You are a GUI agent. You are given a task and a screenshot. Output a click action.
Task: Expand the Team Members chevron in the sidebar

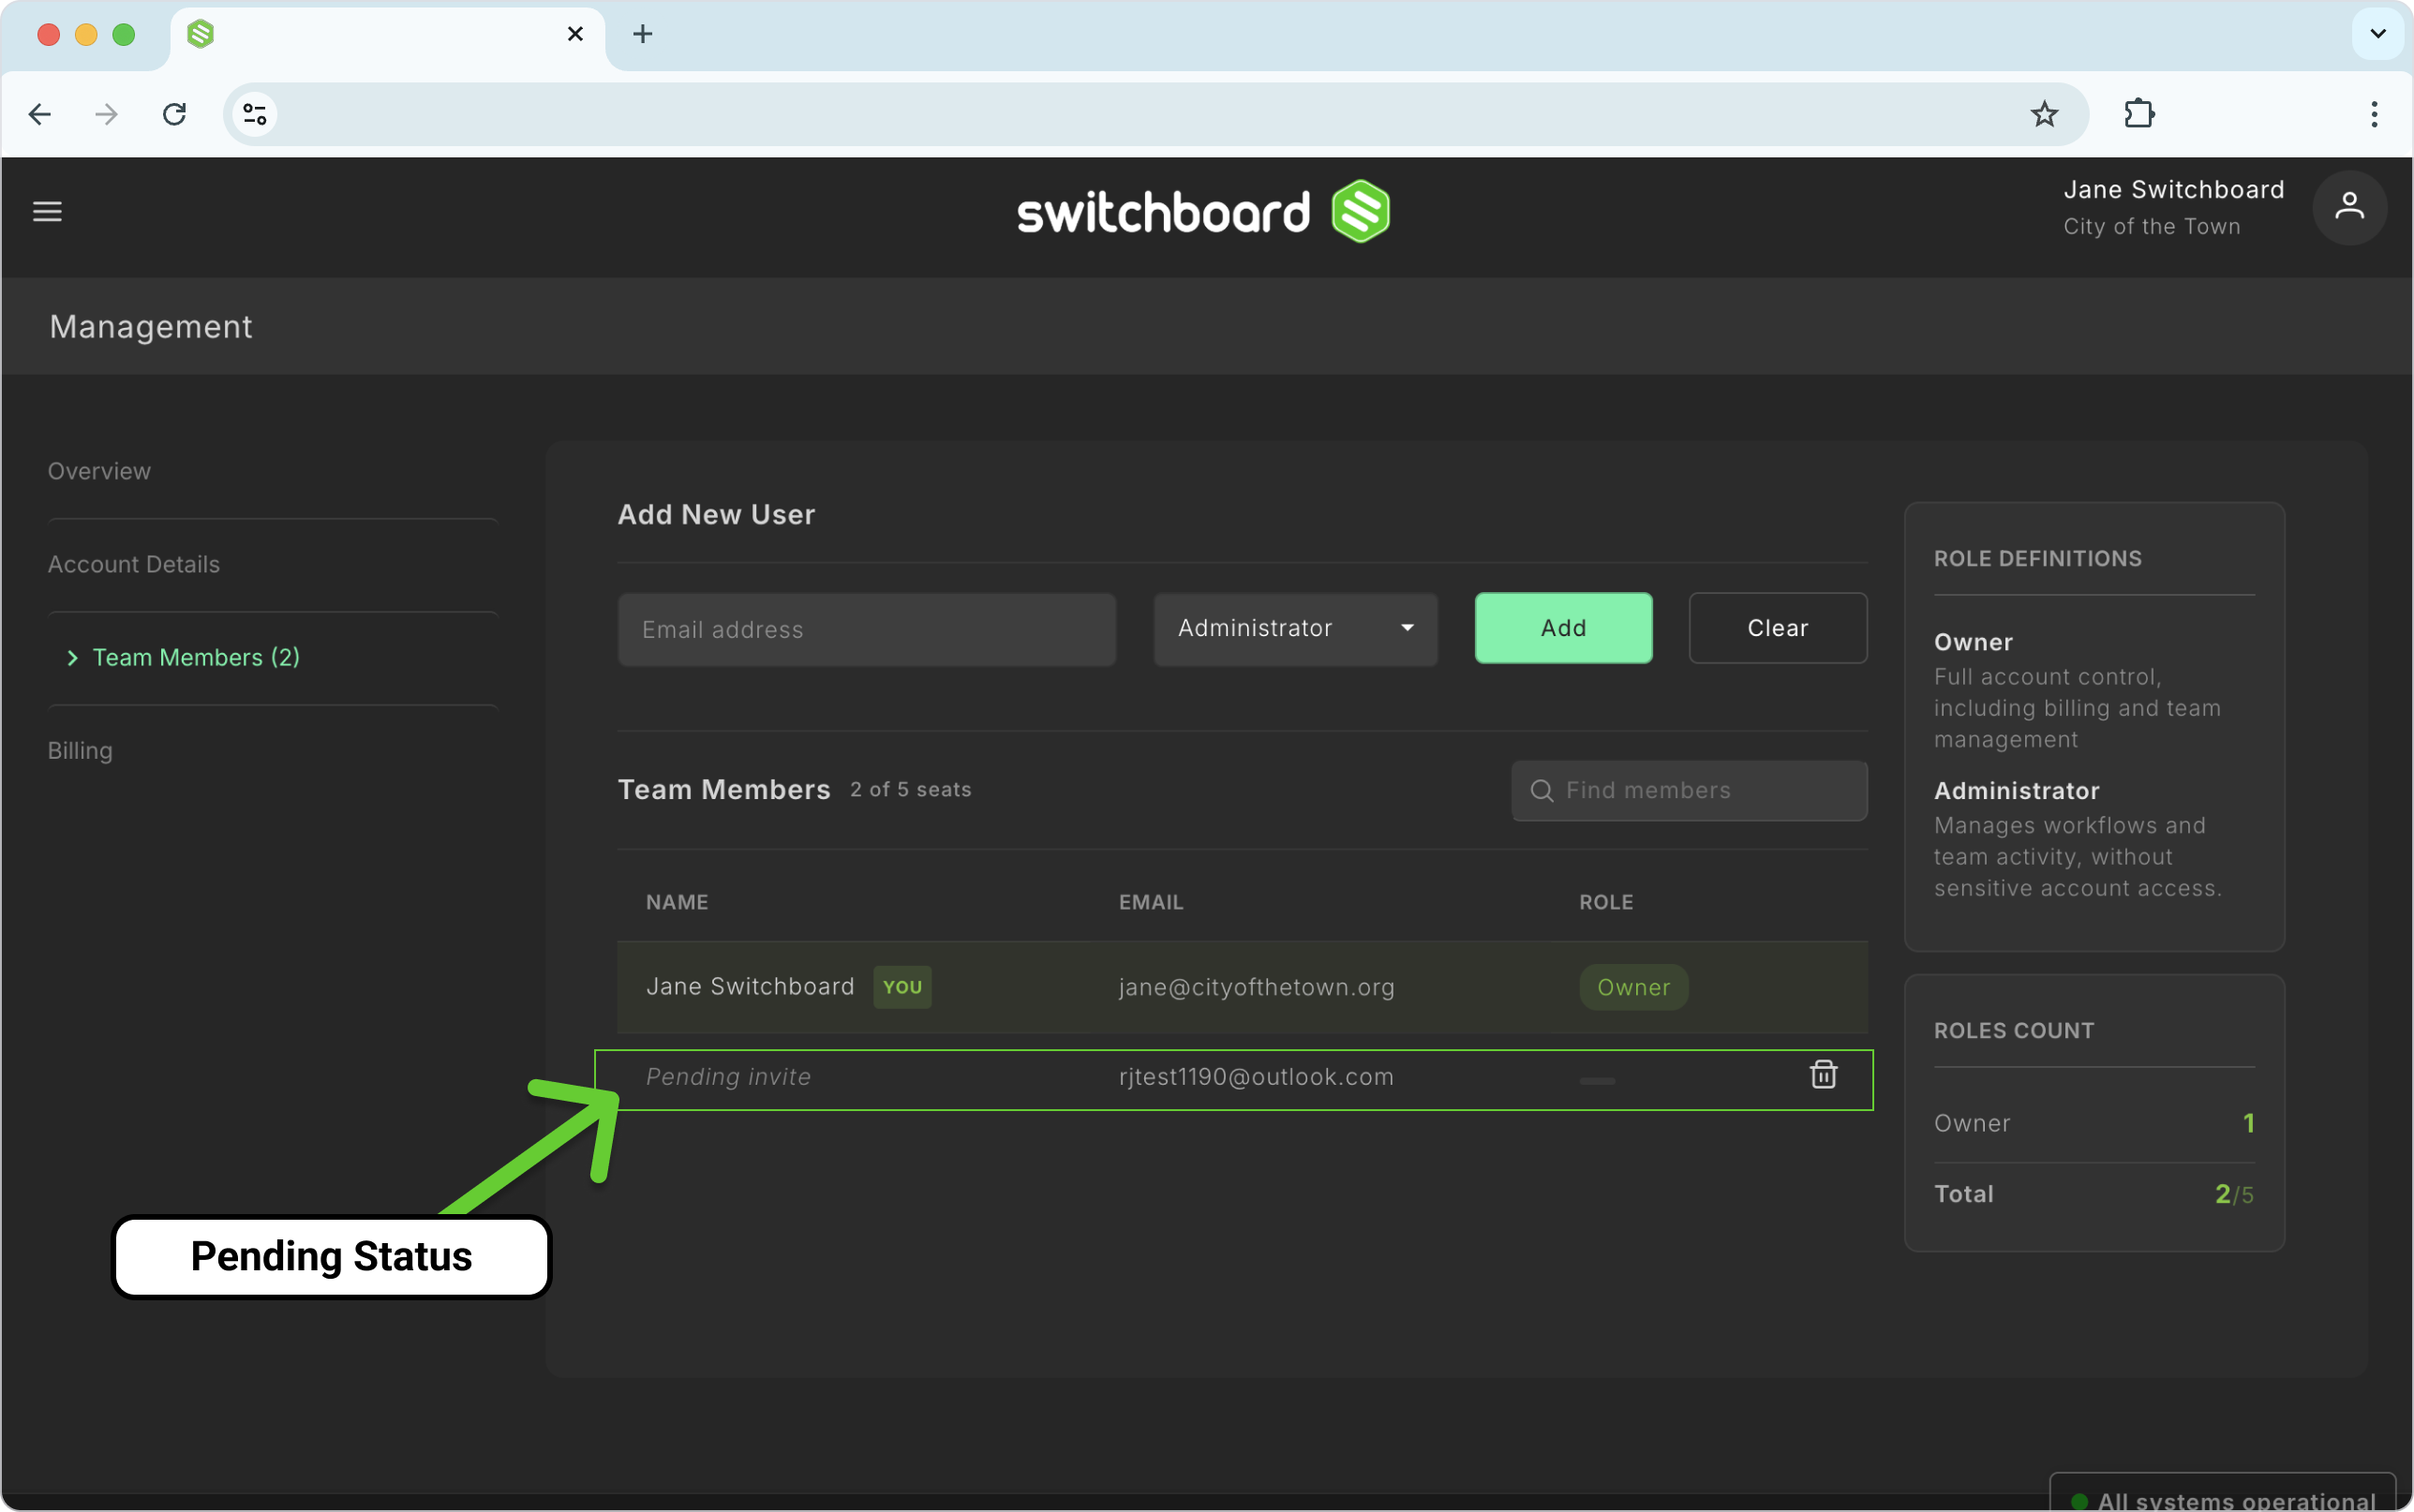pos(72,657)
